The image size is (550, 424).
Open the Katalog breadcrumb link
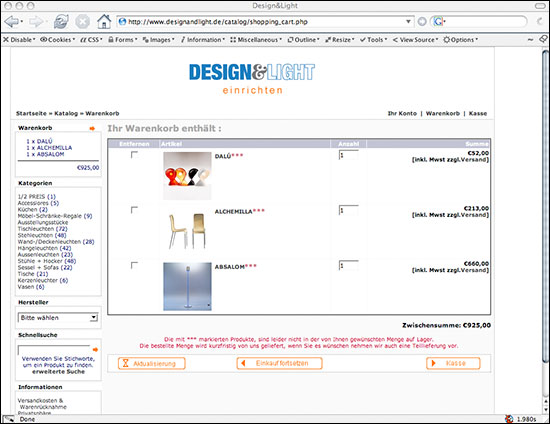tap(66, 113)
